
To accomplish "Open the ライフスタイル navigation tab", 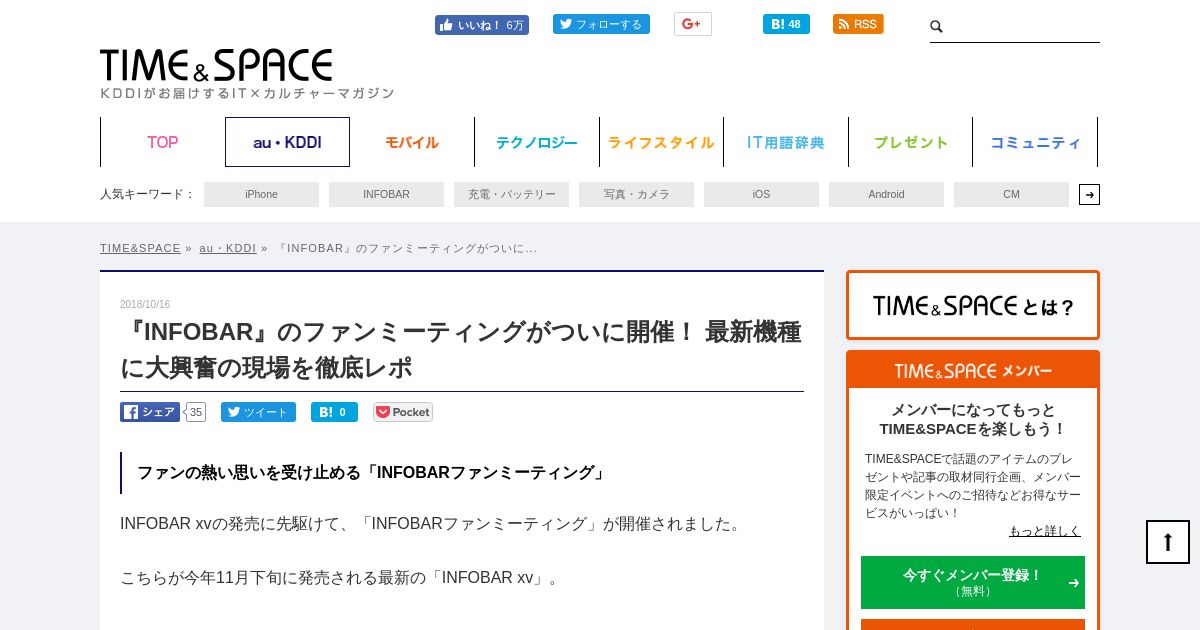I will point(661,142).
